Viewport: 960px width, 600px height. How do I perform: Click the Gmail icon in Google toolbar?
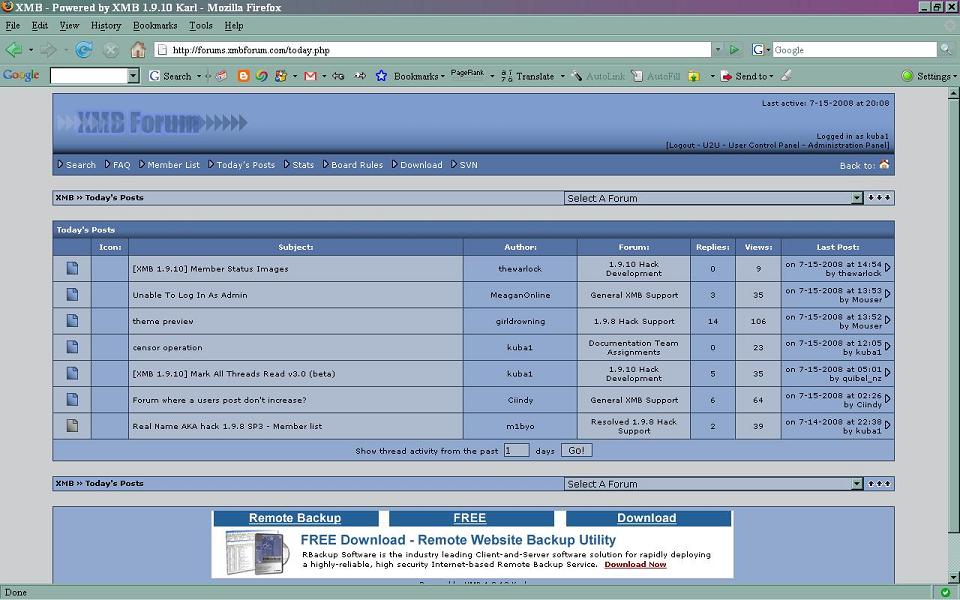click(x=310, y=76)
